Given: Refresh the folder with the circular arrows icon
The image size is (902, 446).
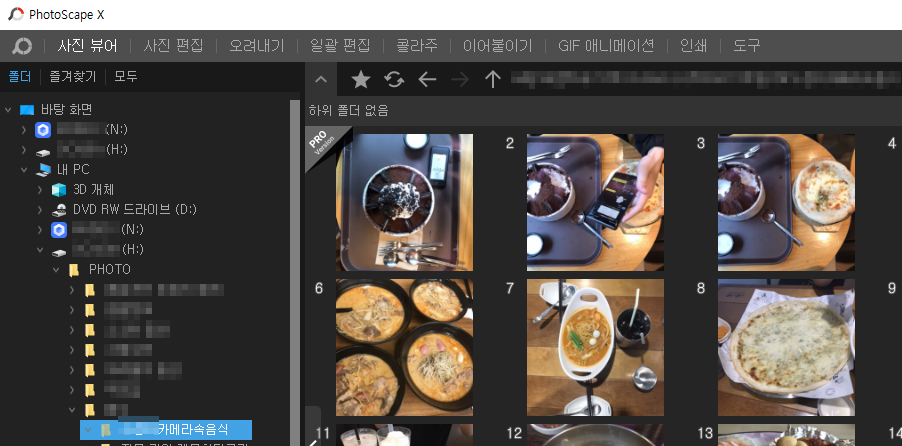Looking at the screenshot, I should pos(394,79).
